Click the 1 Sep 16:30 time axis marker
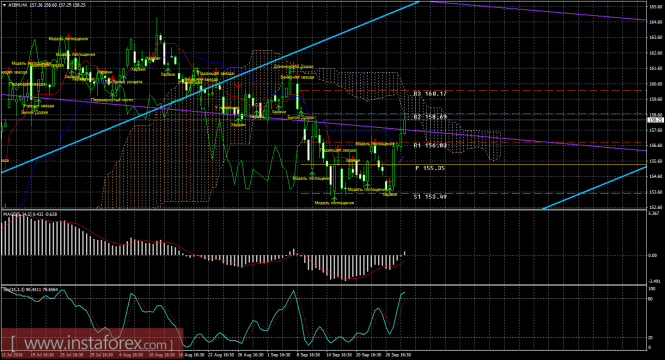 (279, 354)
